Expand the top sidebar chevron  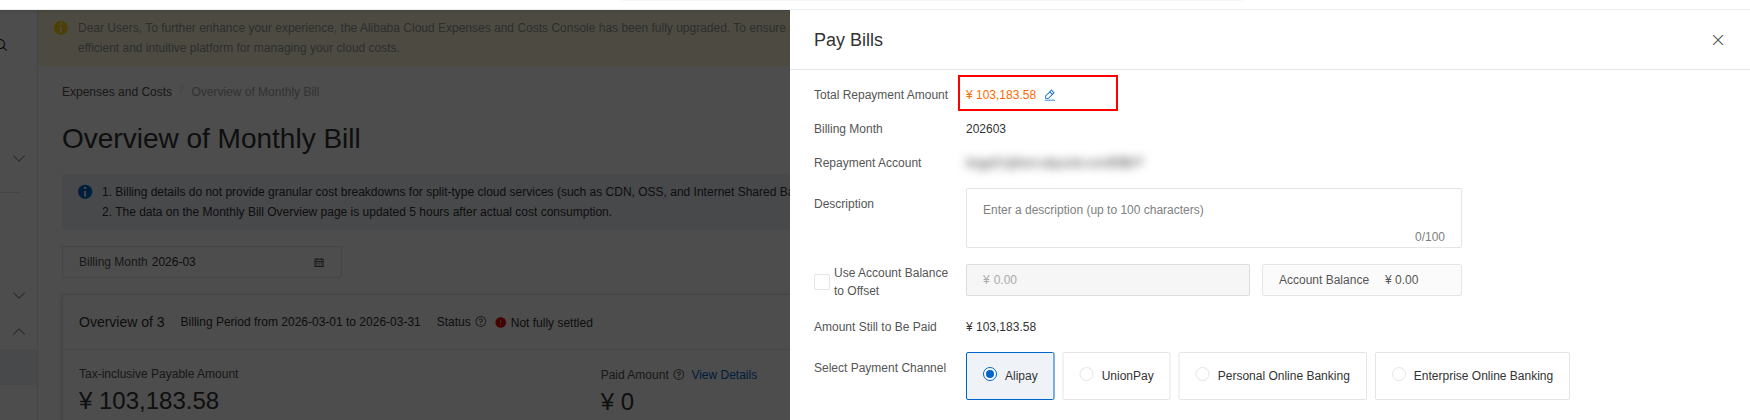[19, 158]
